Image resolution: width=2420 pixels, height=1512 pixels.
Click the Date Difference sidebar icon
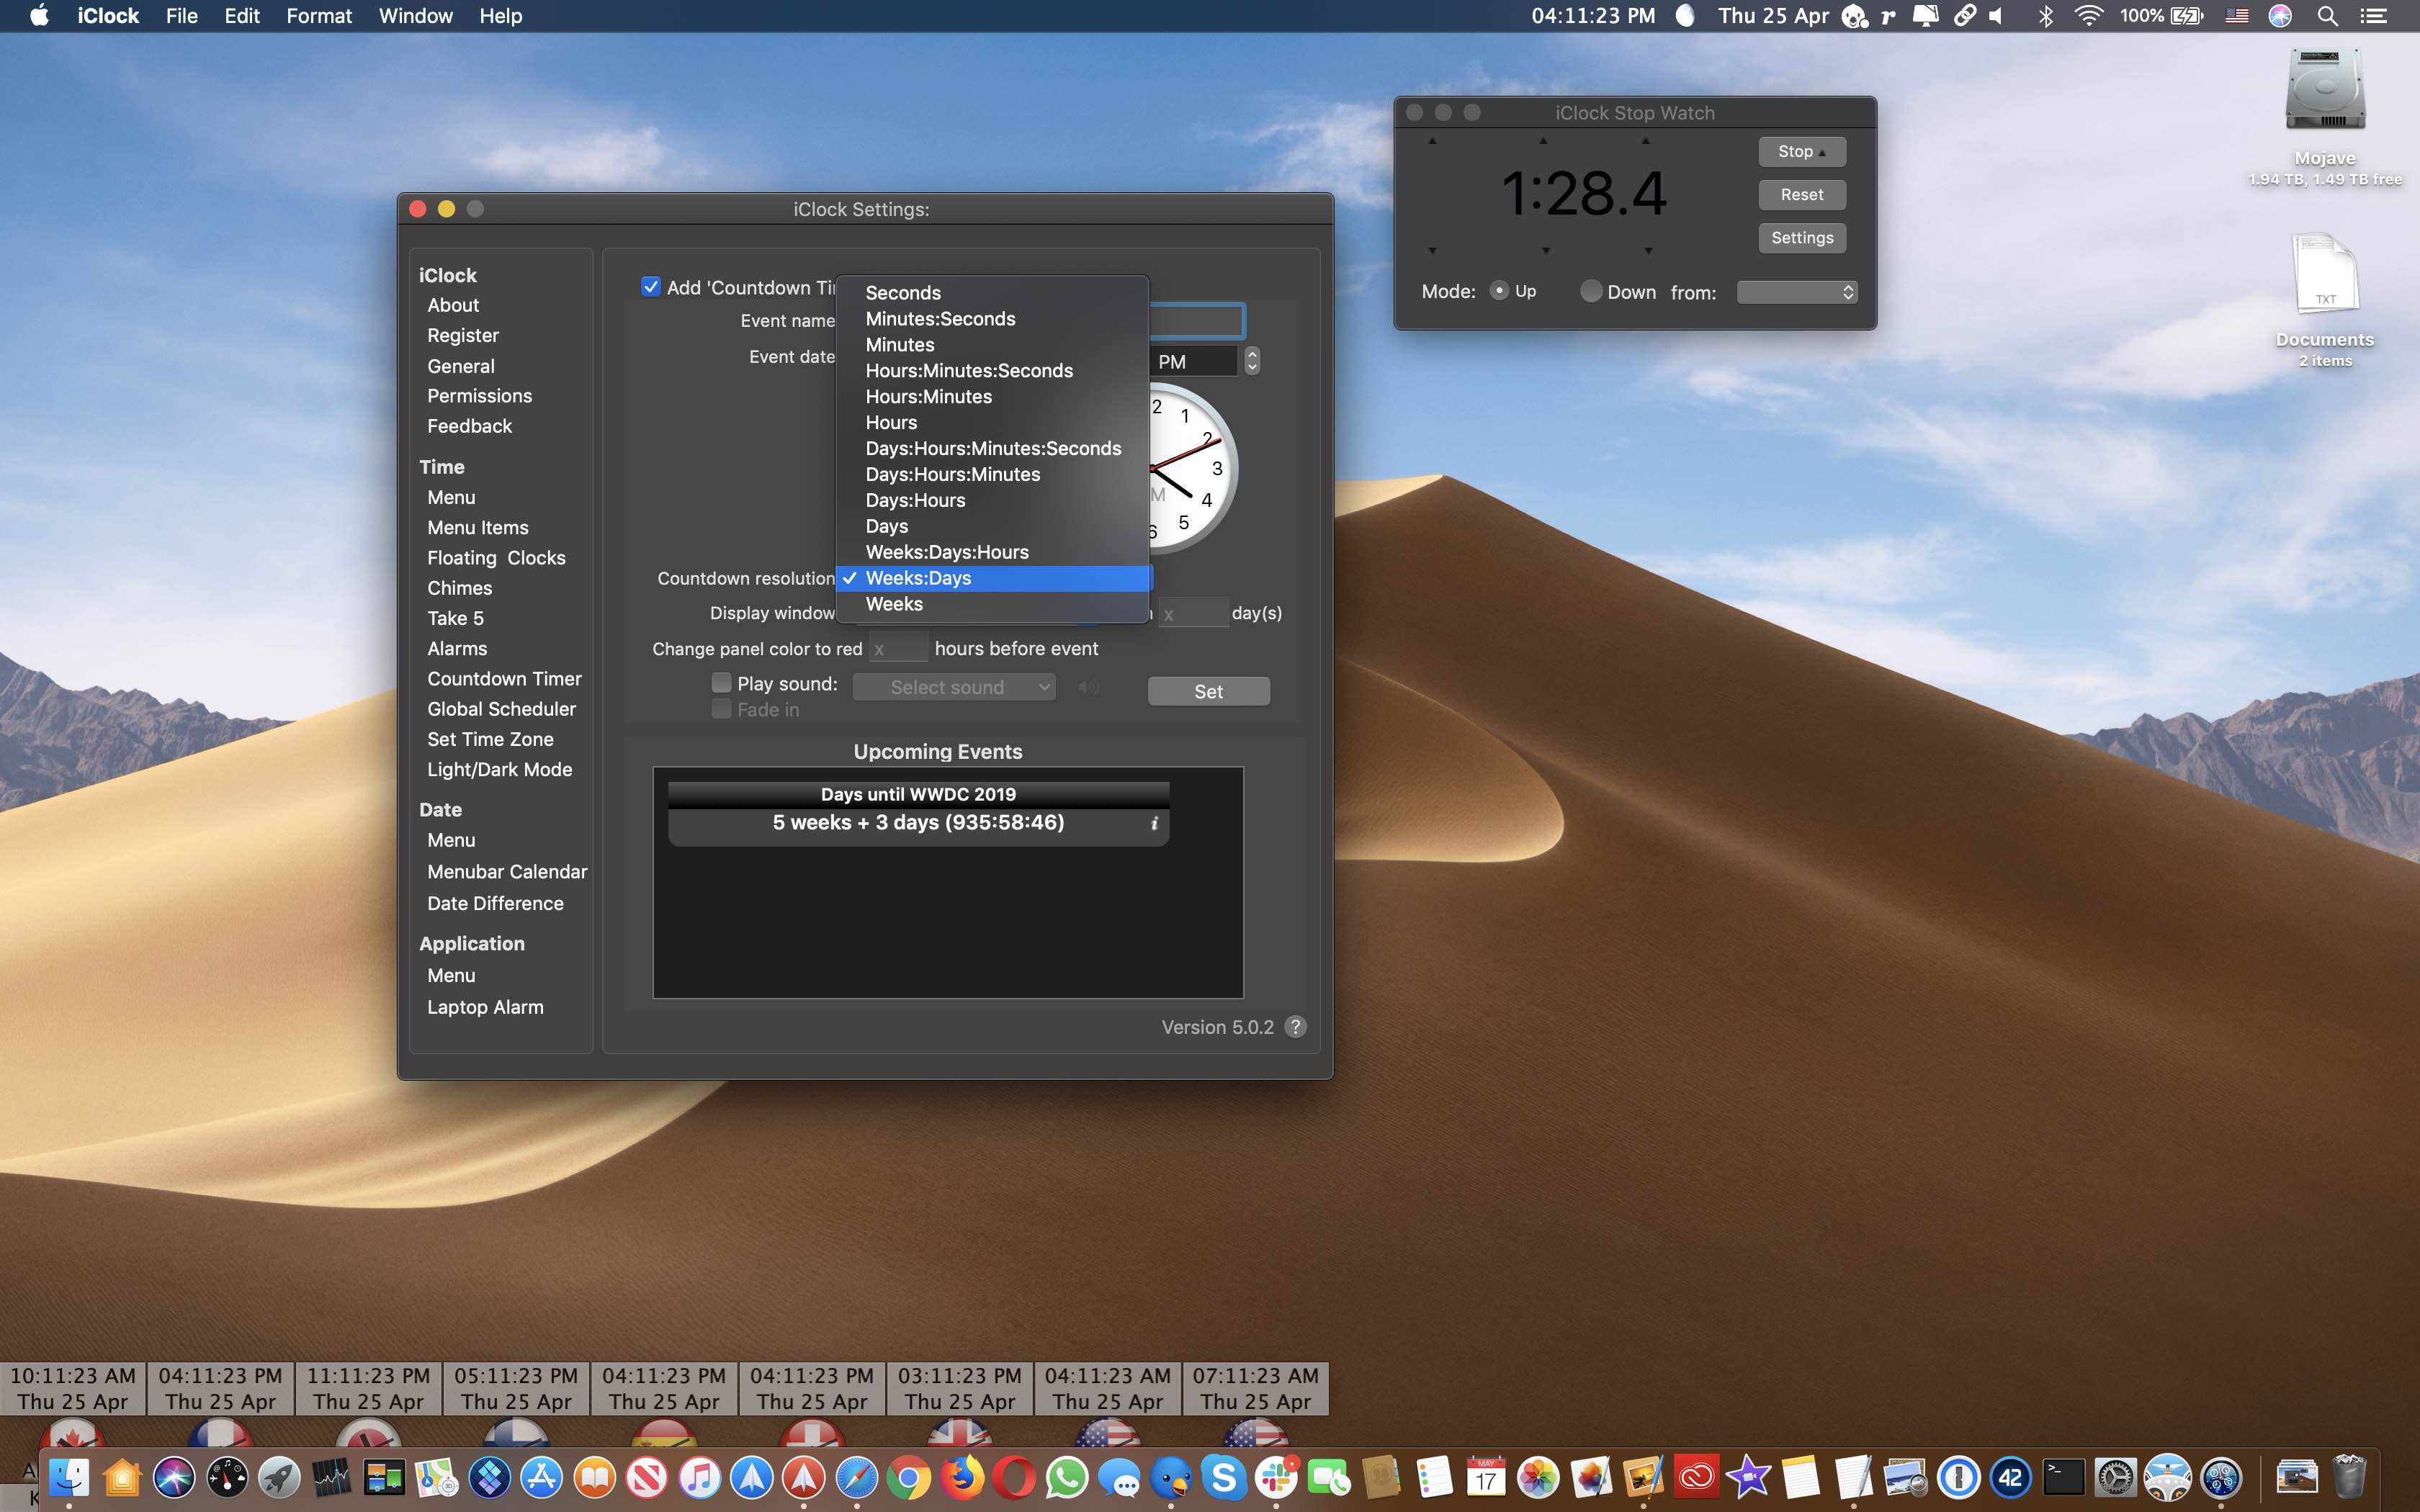495,902
